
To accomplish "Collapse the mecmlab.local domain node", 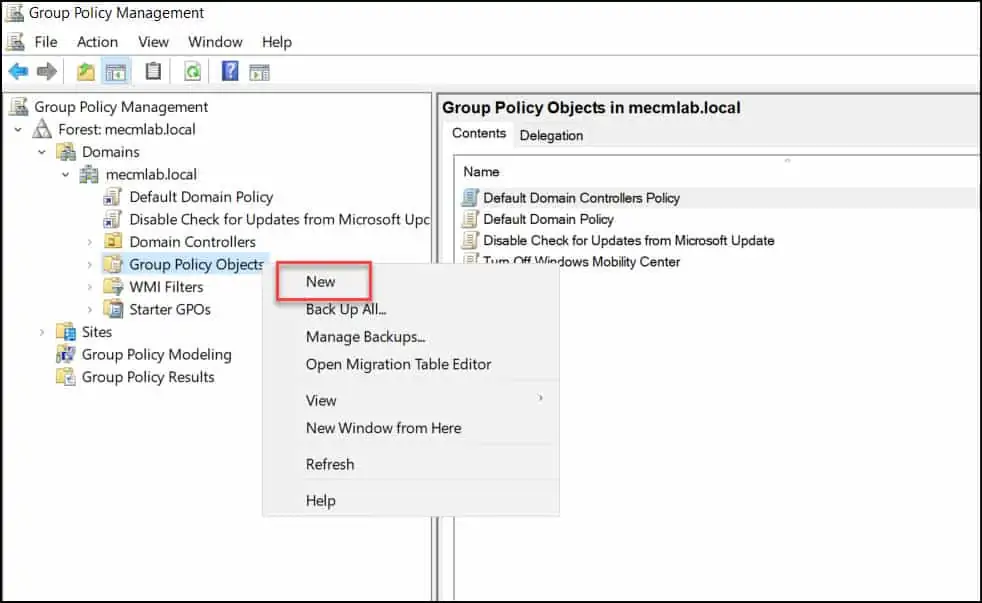I will coord(66,175).
